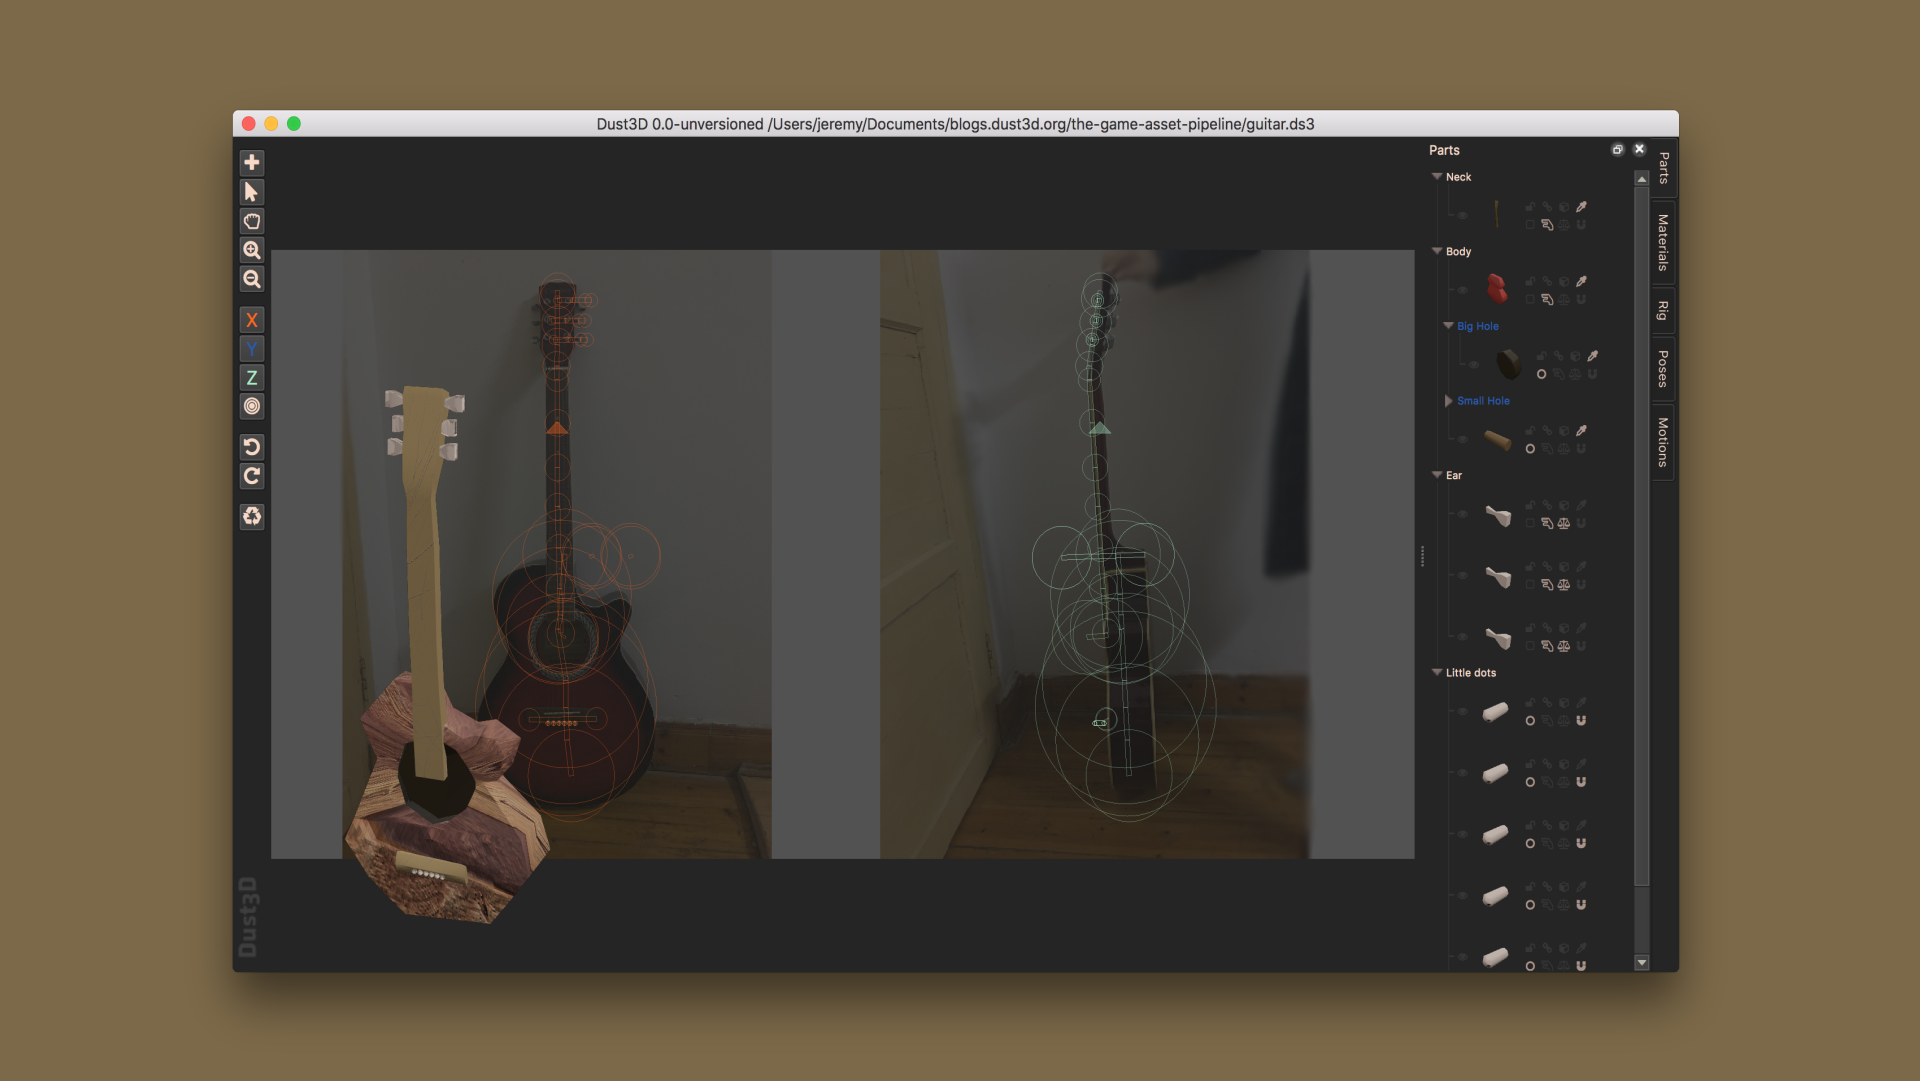The width and height of the screenshot is (1920, 1081).
Task: Open the Rig tab
Action: (1663, 311)
